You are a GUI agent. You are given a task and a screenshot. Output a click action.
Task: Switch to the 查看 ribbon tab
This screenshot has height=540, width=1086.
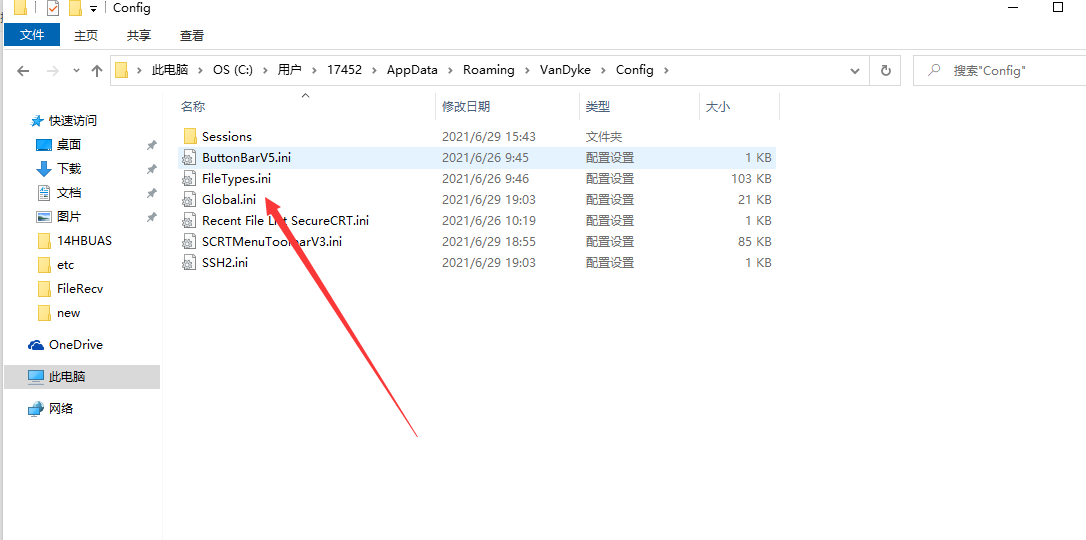point(192,35)
